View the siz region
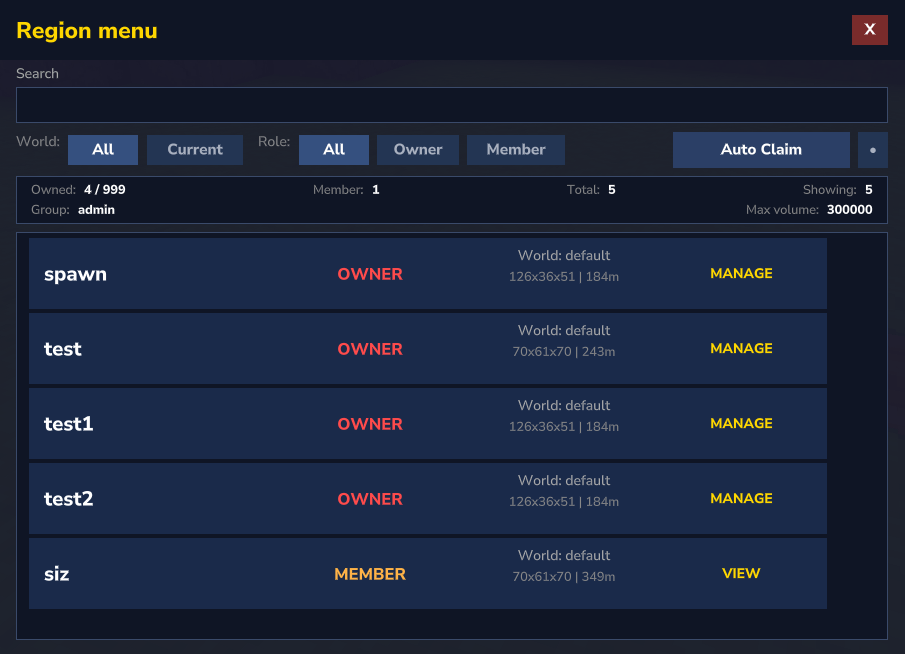The height and width of the screenshot is (654, 905). point(741,573)
